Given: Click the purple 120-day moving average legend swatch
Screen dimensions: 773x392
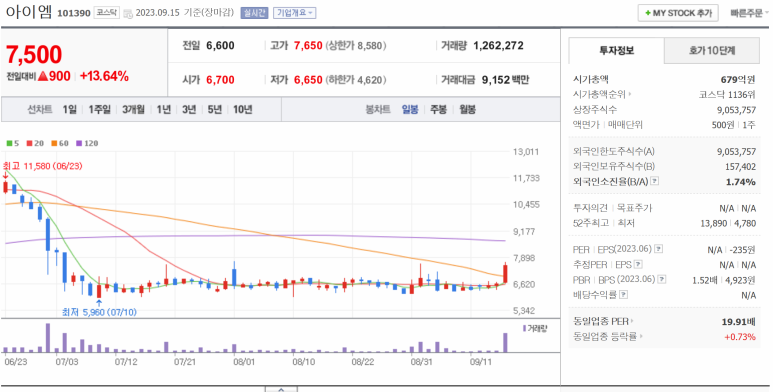Looking at the screenshot, I should pos(78,143).
